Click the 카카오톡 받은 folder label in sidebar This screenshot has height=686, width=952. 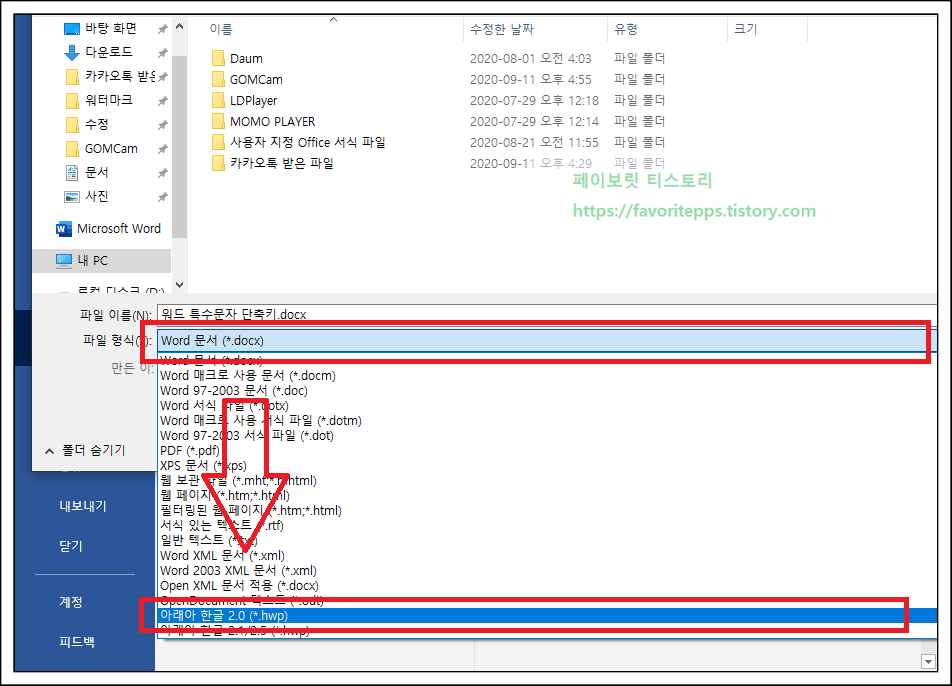[120, 76]
